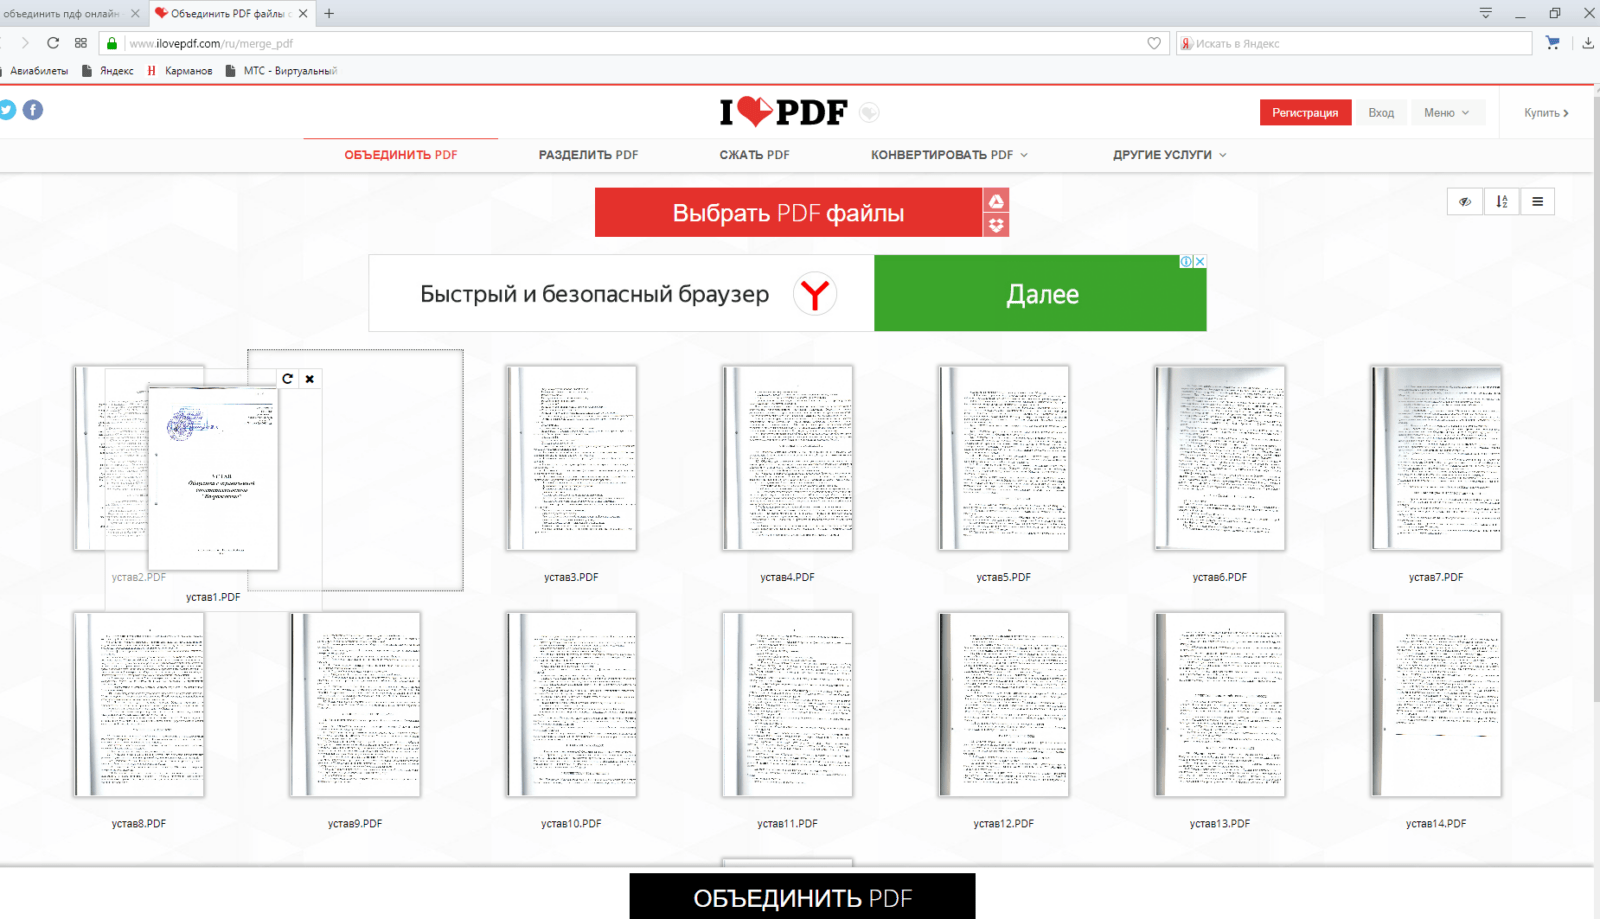Upload files from Google Drive icon
The height and width of the screenshot is (919, 1600).
tap(996, 201)
